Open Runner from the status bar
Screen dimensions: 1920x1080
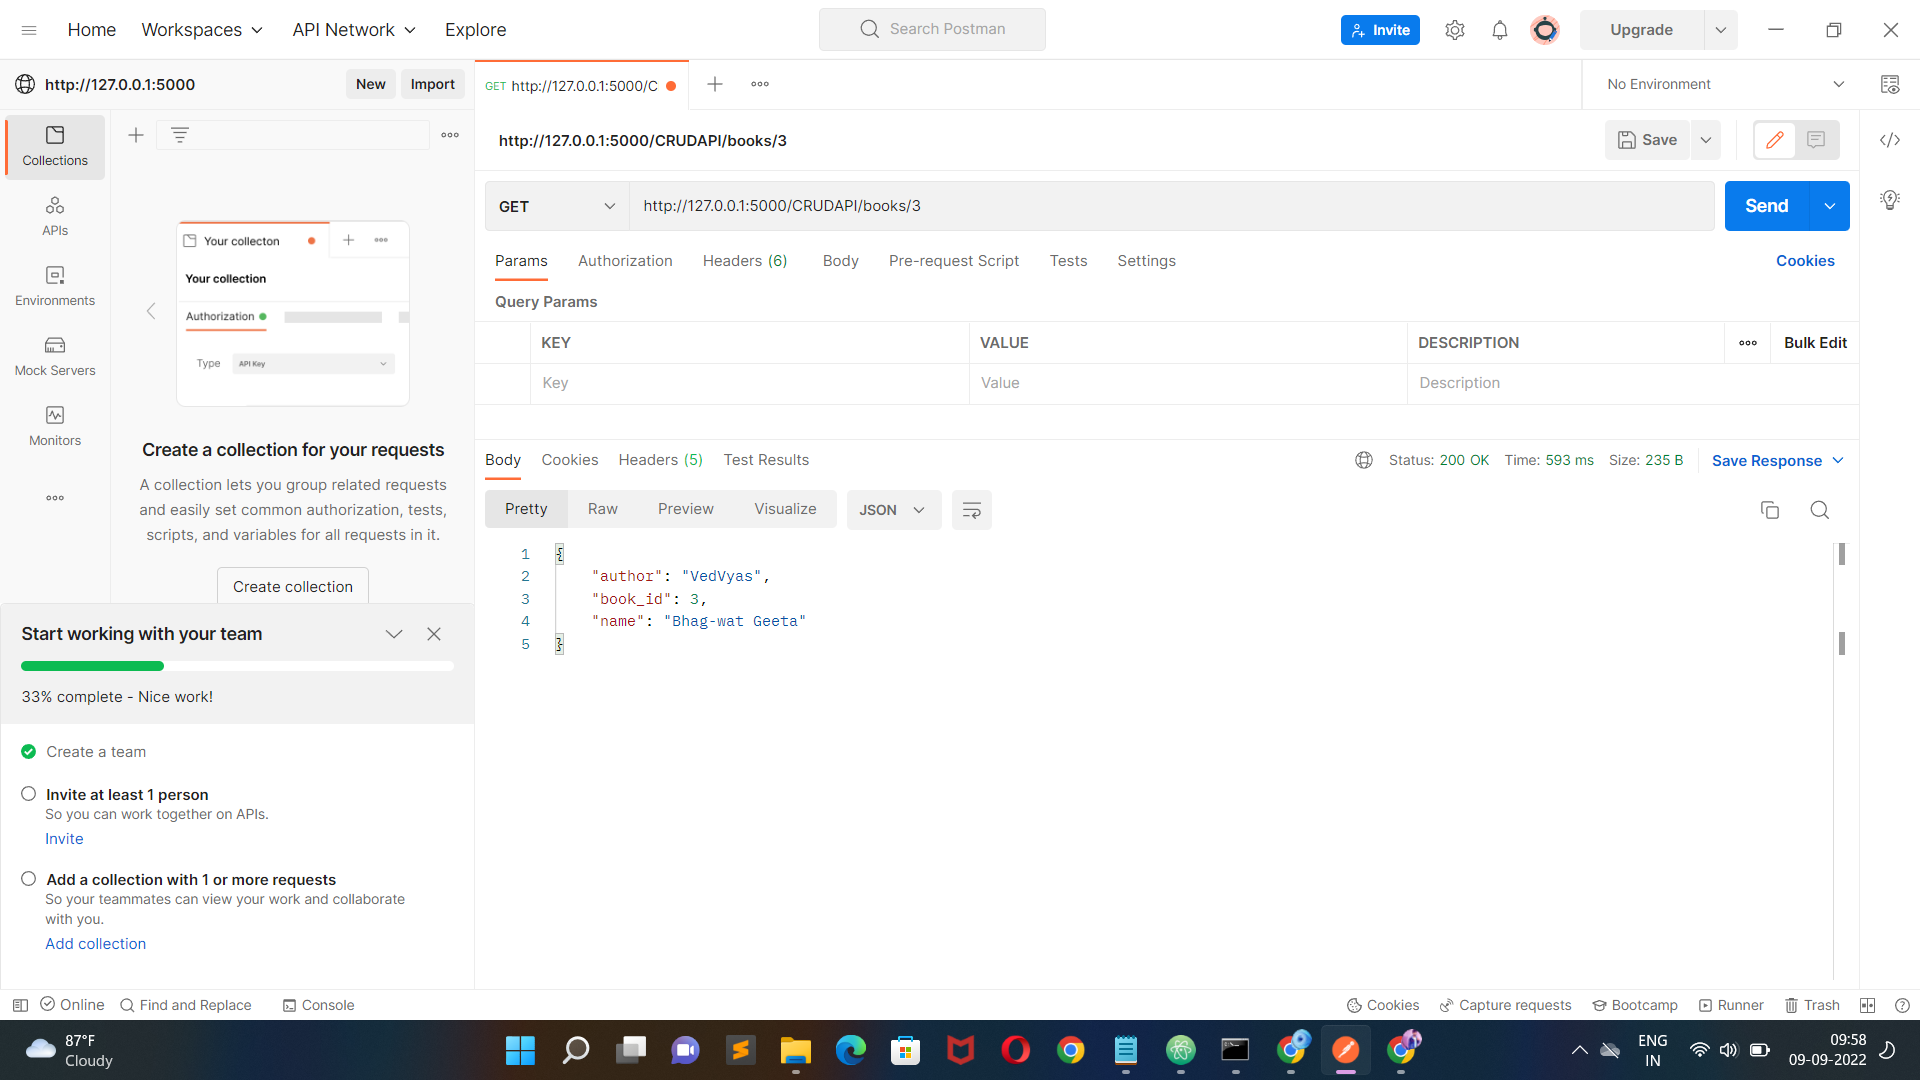pos(1731,1005)
